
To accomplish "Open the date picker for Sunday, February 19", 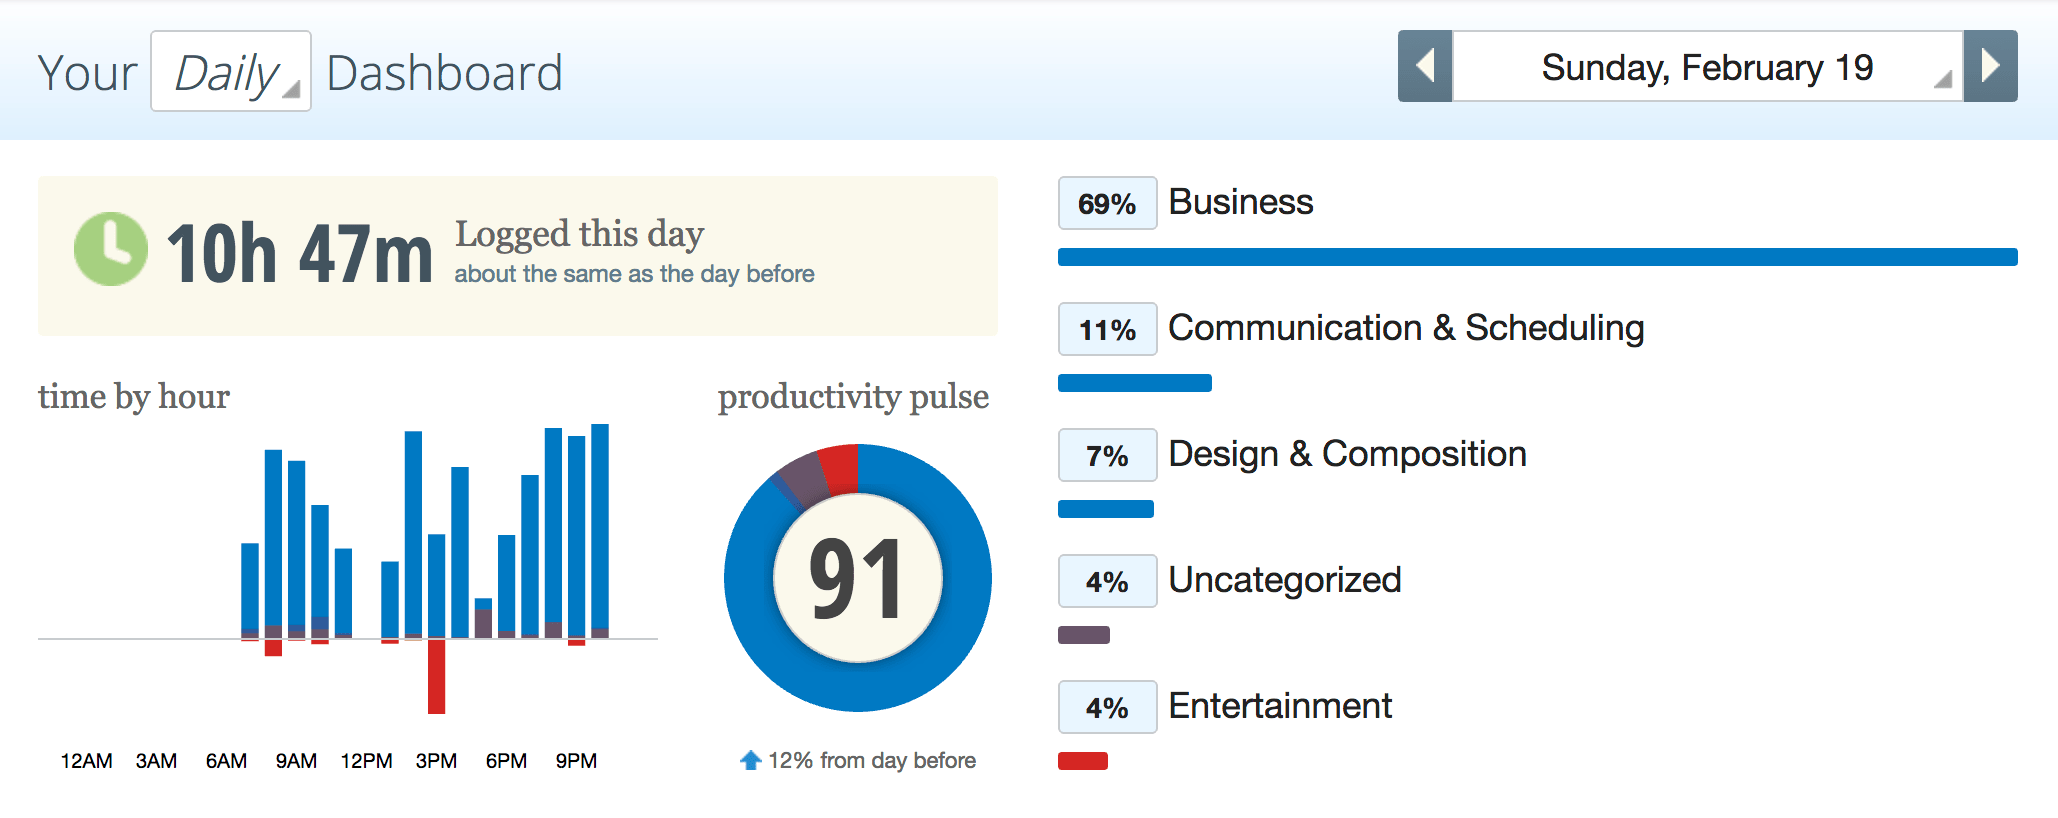I will pyautogui.click(x=1705, y=68).
